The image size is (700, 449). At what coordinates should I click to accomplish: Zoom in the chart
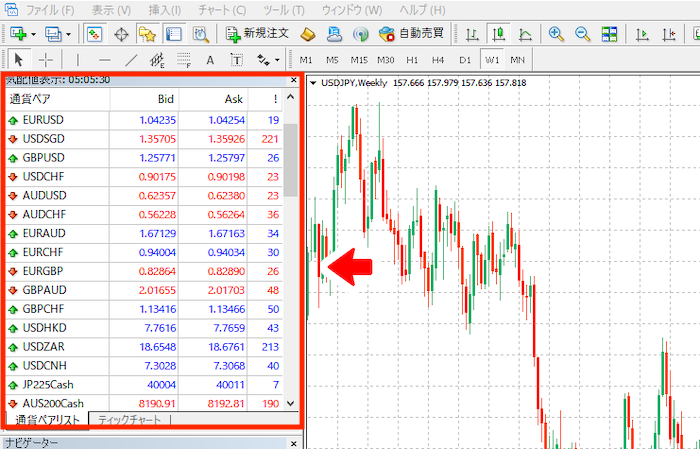[556, 34]
